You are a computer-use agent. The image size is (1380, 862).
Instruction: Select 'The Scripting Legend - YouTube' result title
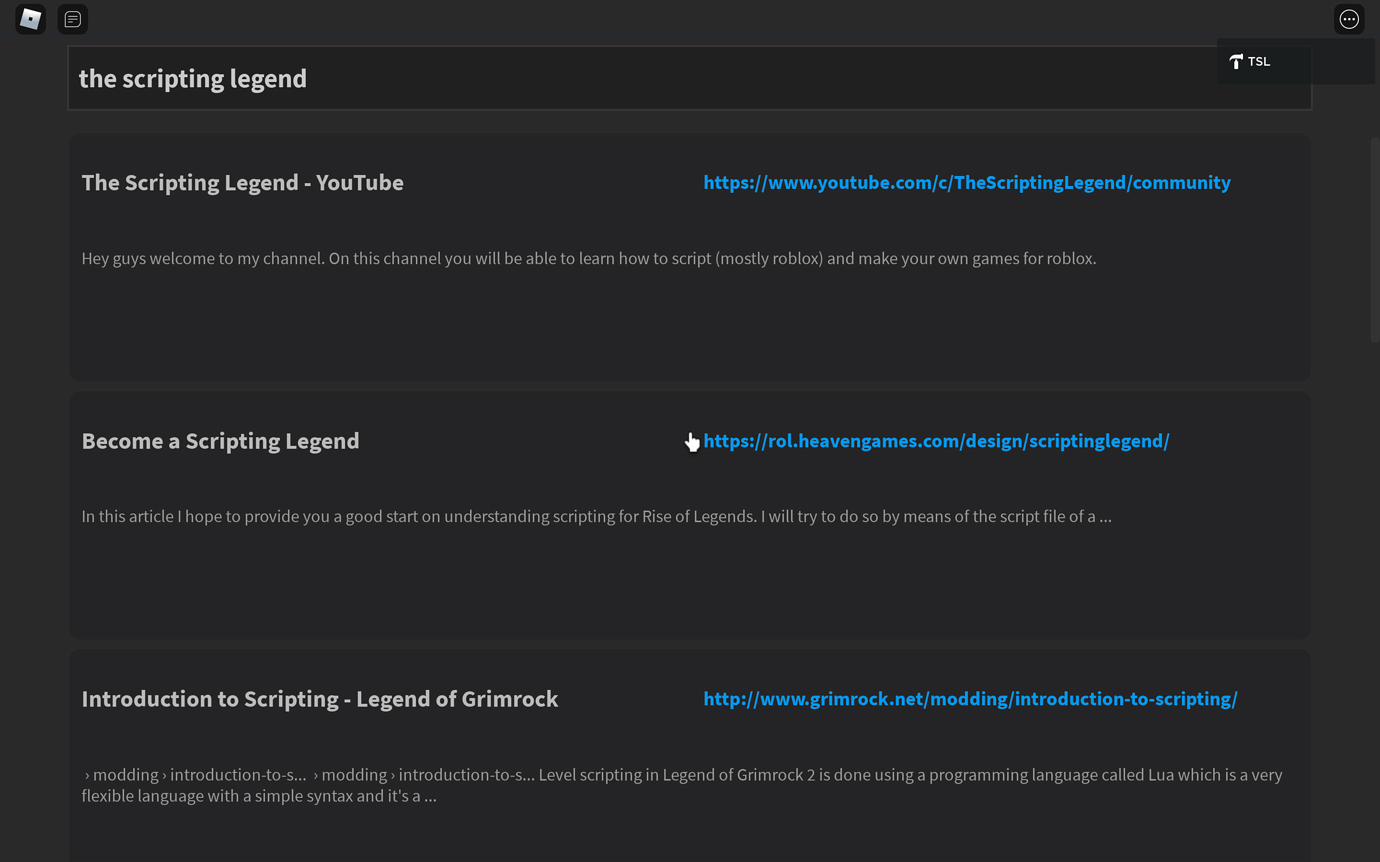pos(242,182)
